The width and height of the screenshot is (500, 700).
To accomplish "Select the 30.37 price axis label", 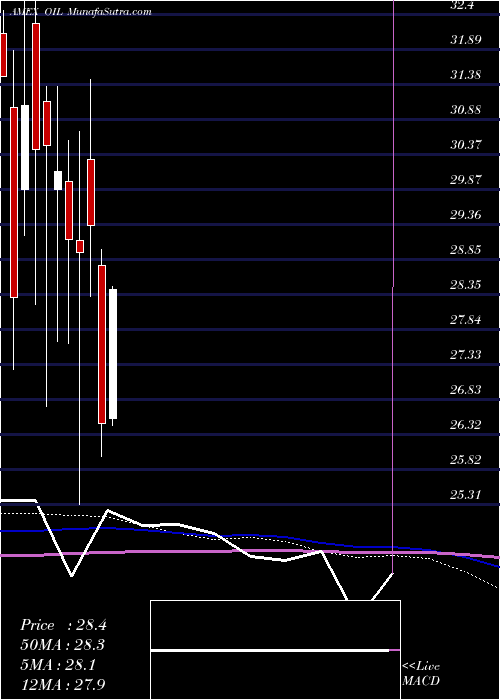I will (466, 145).
